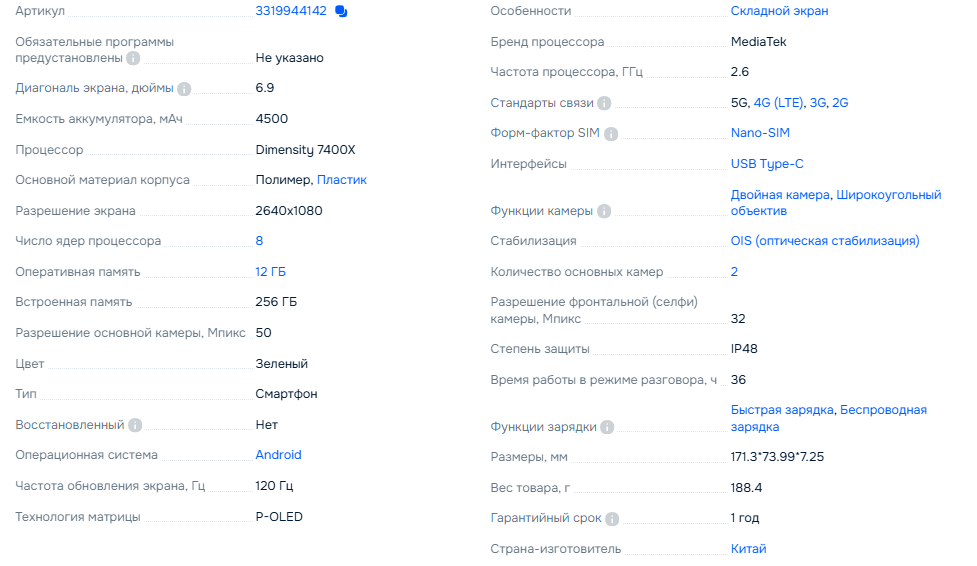Click info icon beside Функции камеры

pyautogui.click(x=604, y=211)
